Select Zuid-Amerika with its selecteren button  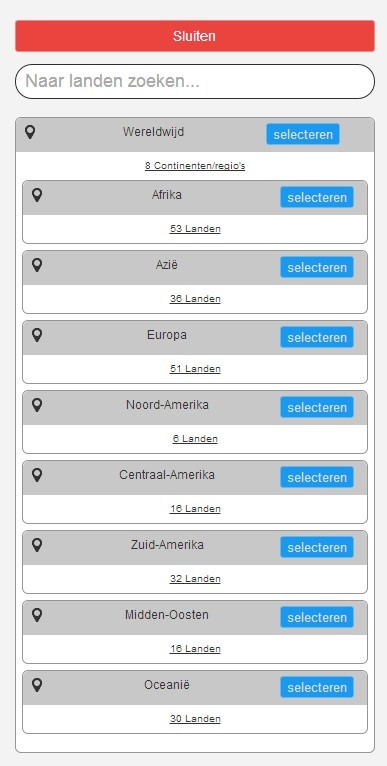[317, 547]
